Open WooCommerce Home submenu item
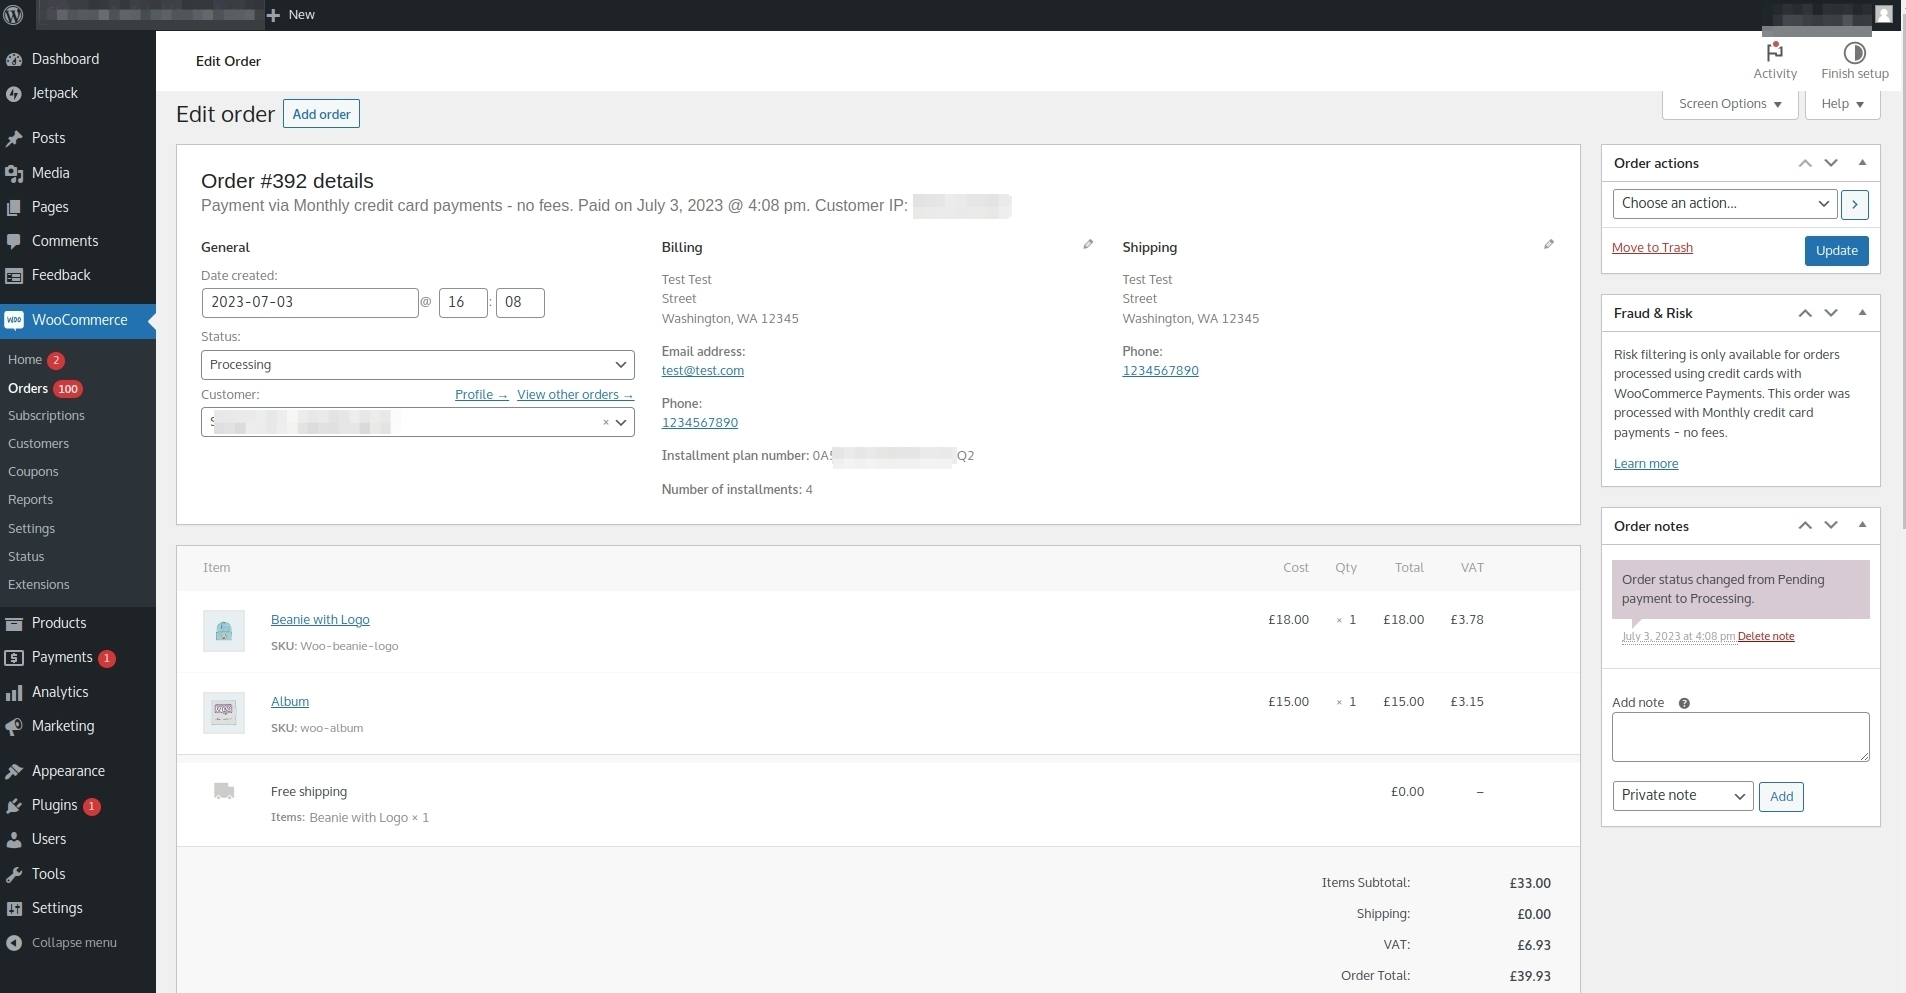1906x993 pixels. pos(25,360)
